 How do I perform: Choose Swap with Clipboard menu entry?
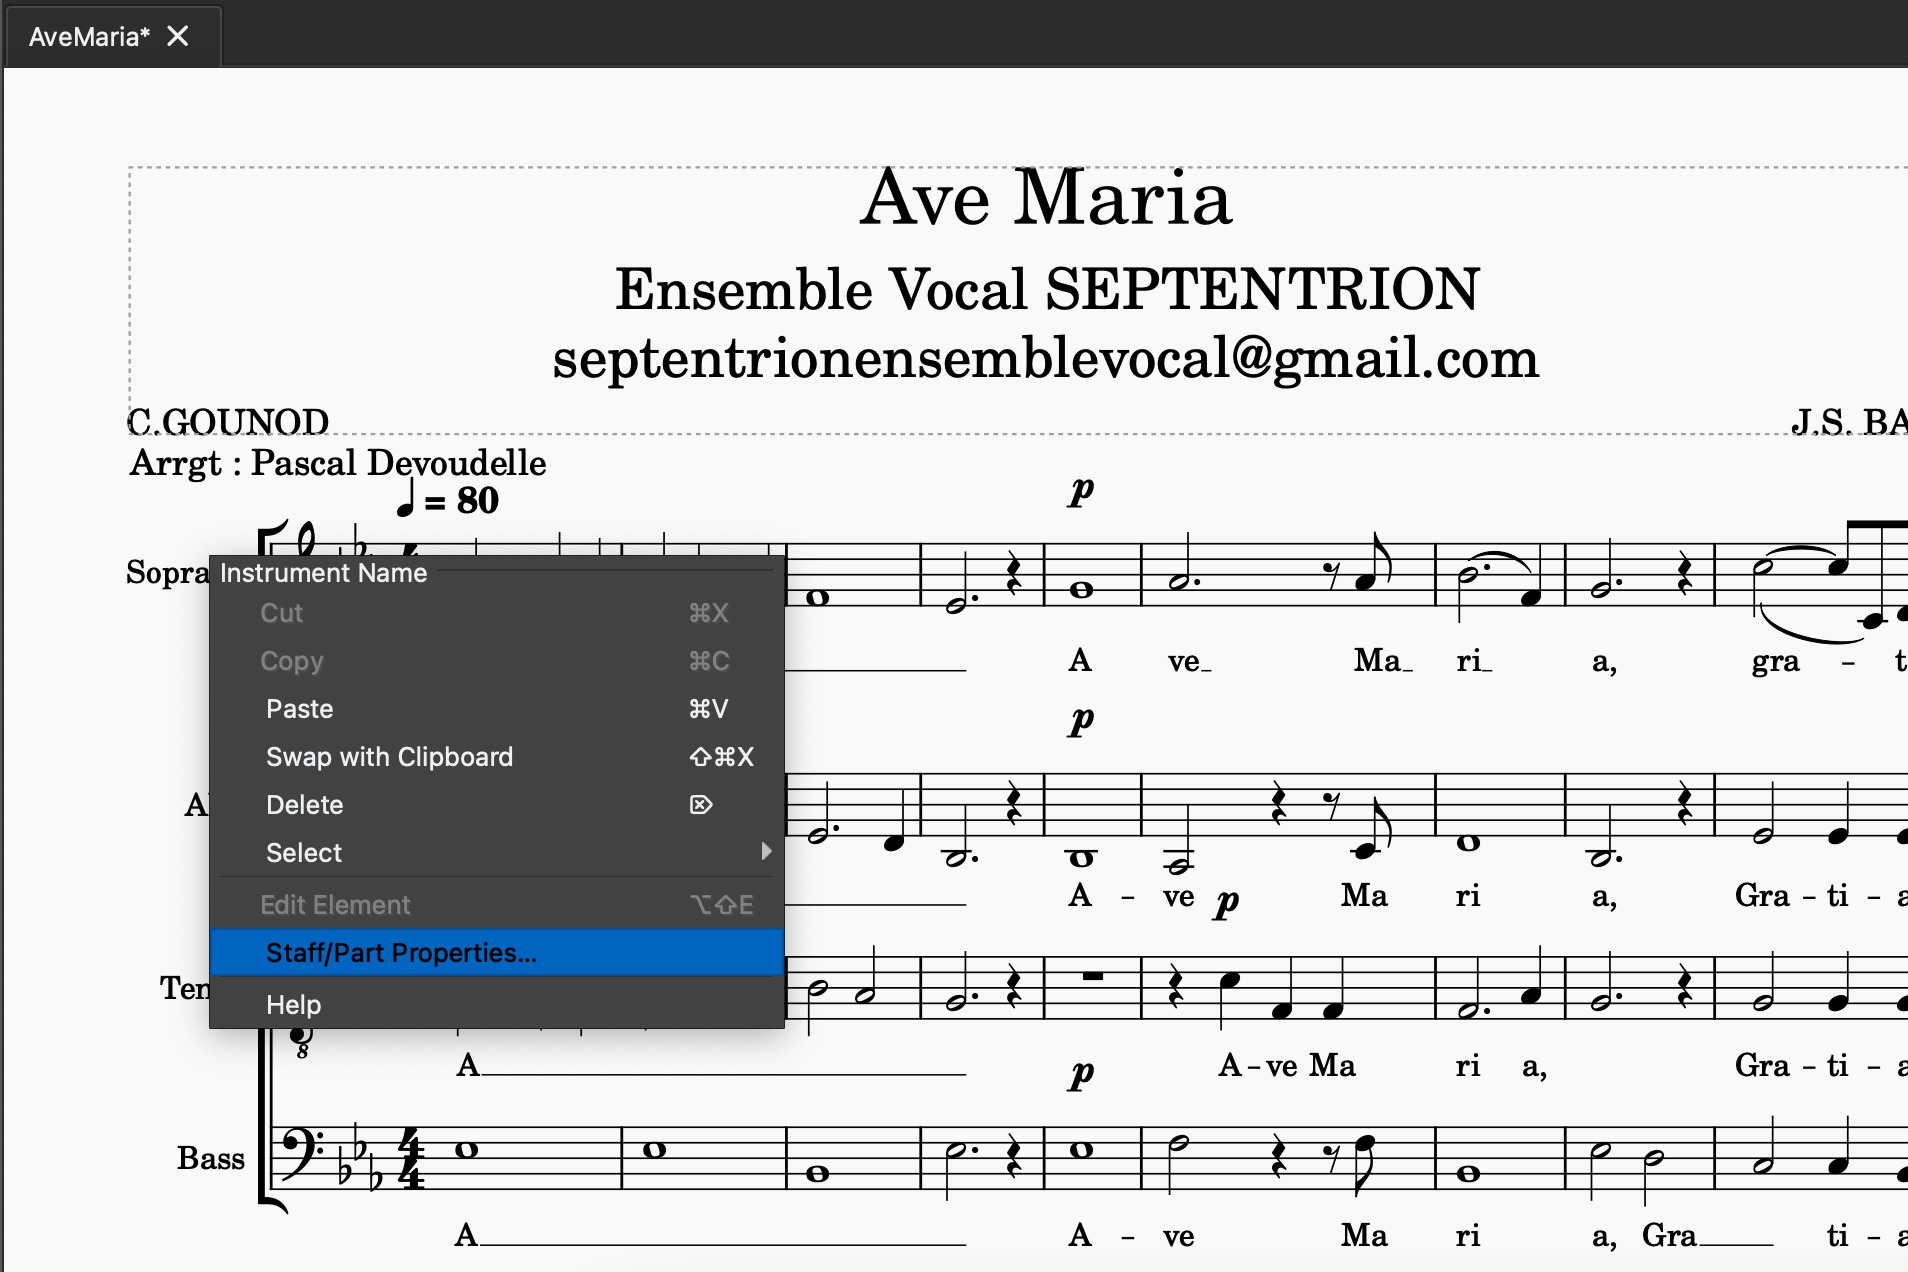click(x=497, y=757)
